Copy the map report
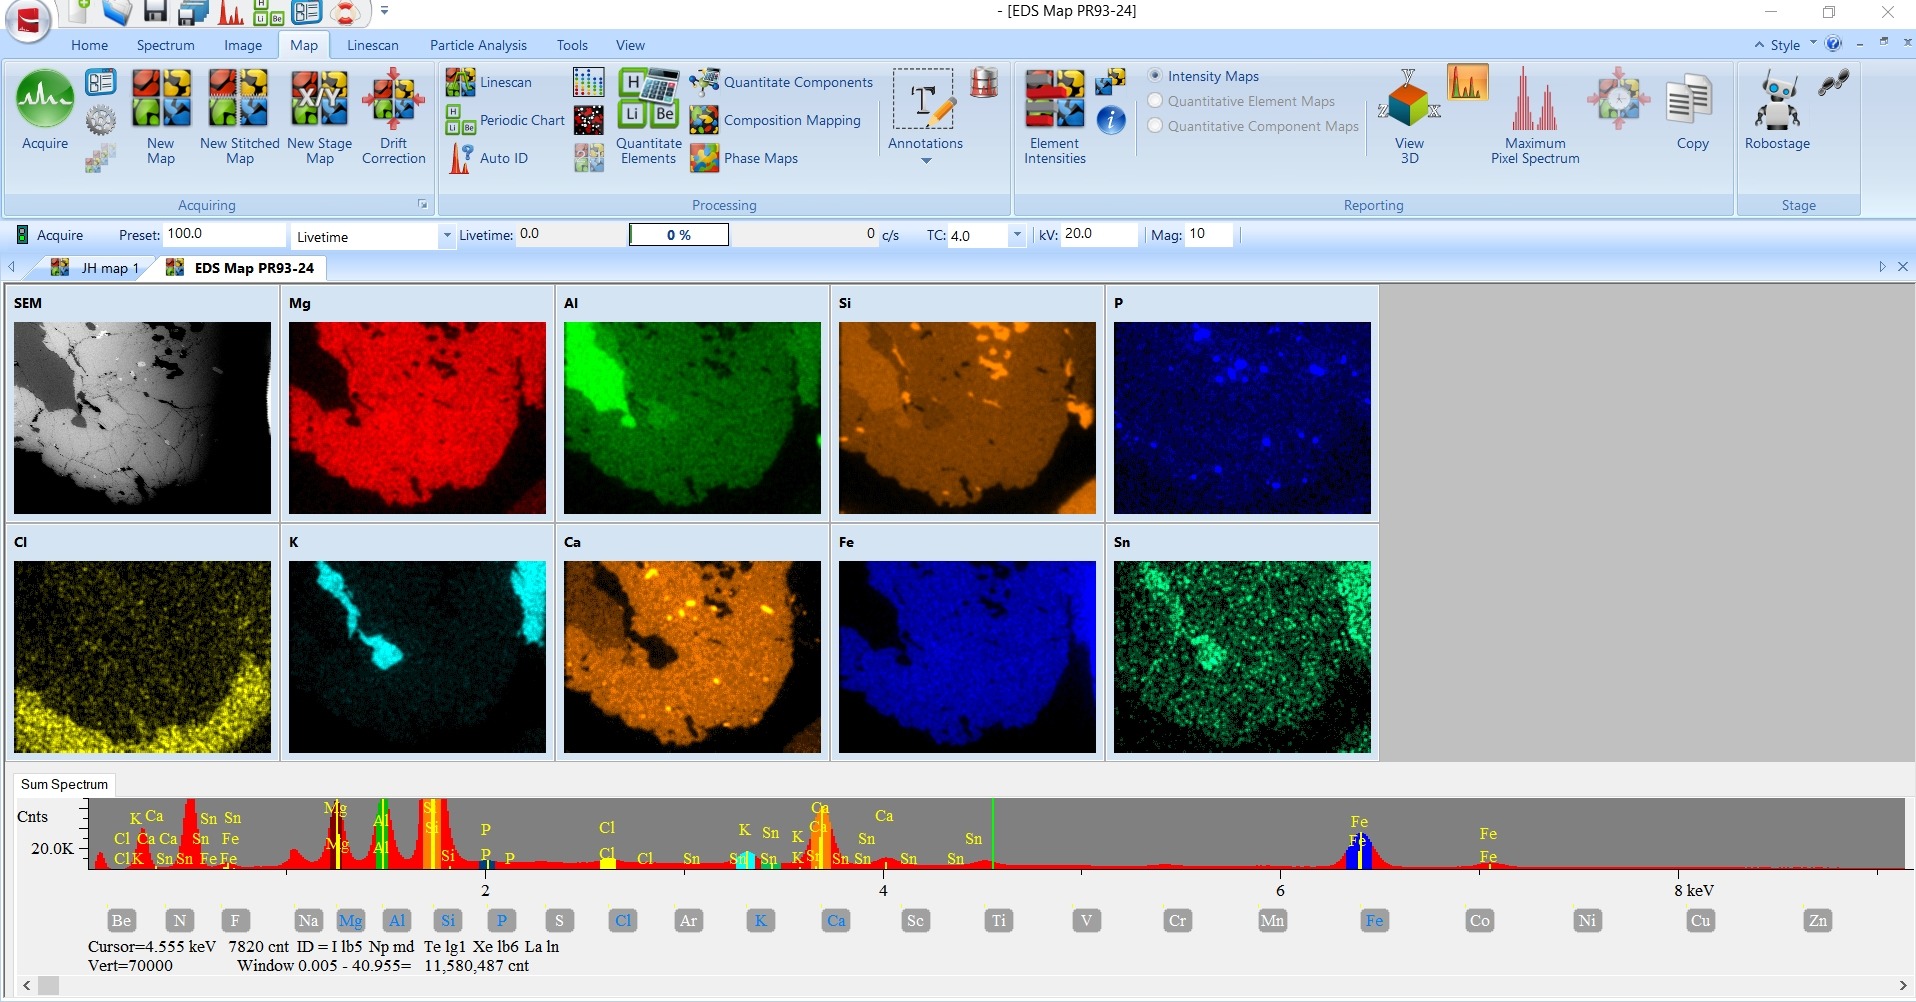This screenshot has width=1916, height=1002. coord(1691,112)
